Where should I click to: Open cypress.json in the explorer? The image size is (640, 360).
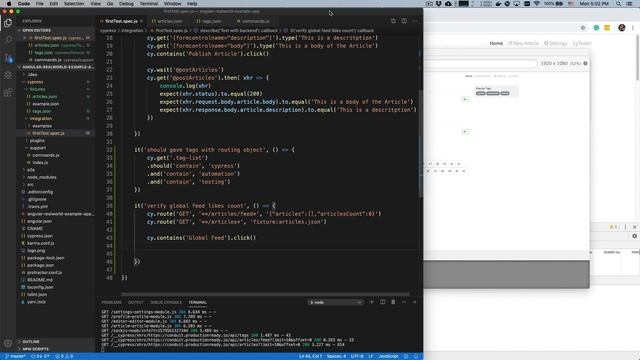(x=40, y=236)
